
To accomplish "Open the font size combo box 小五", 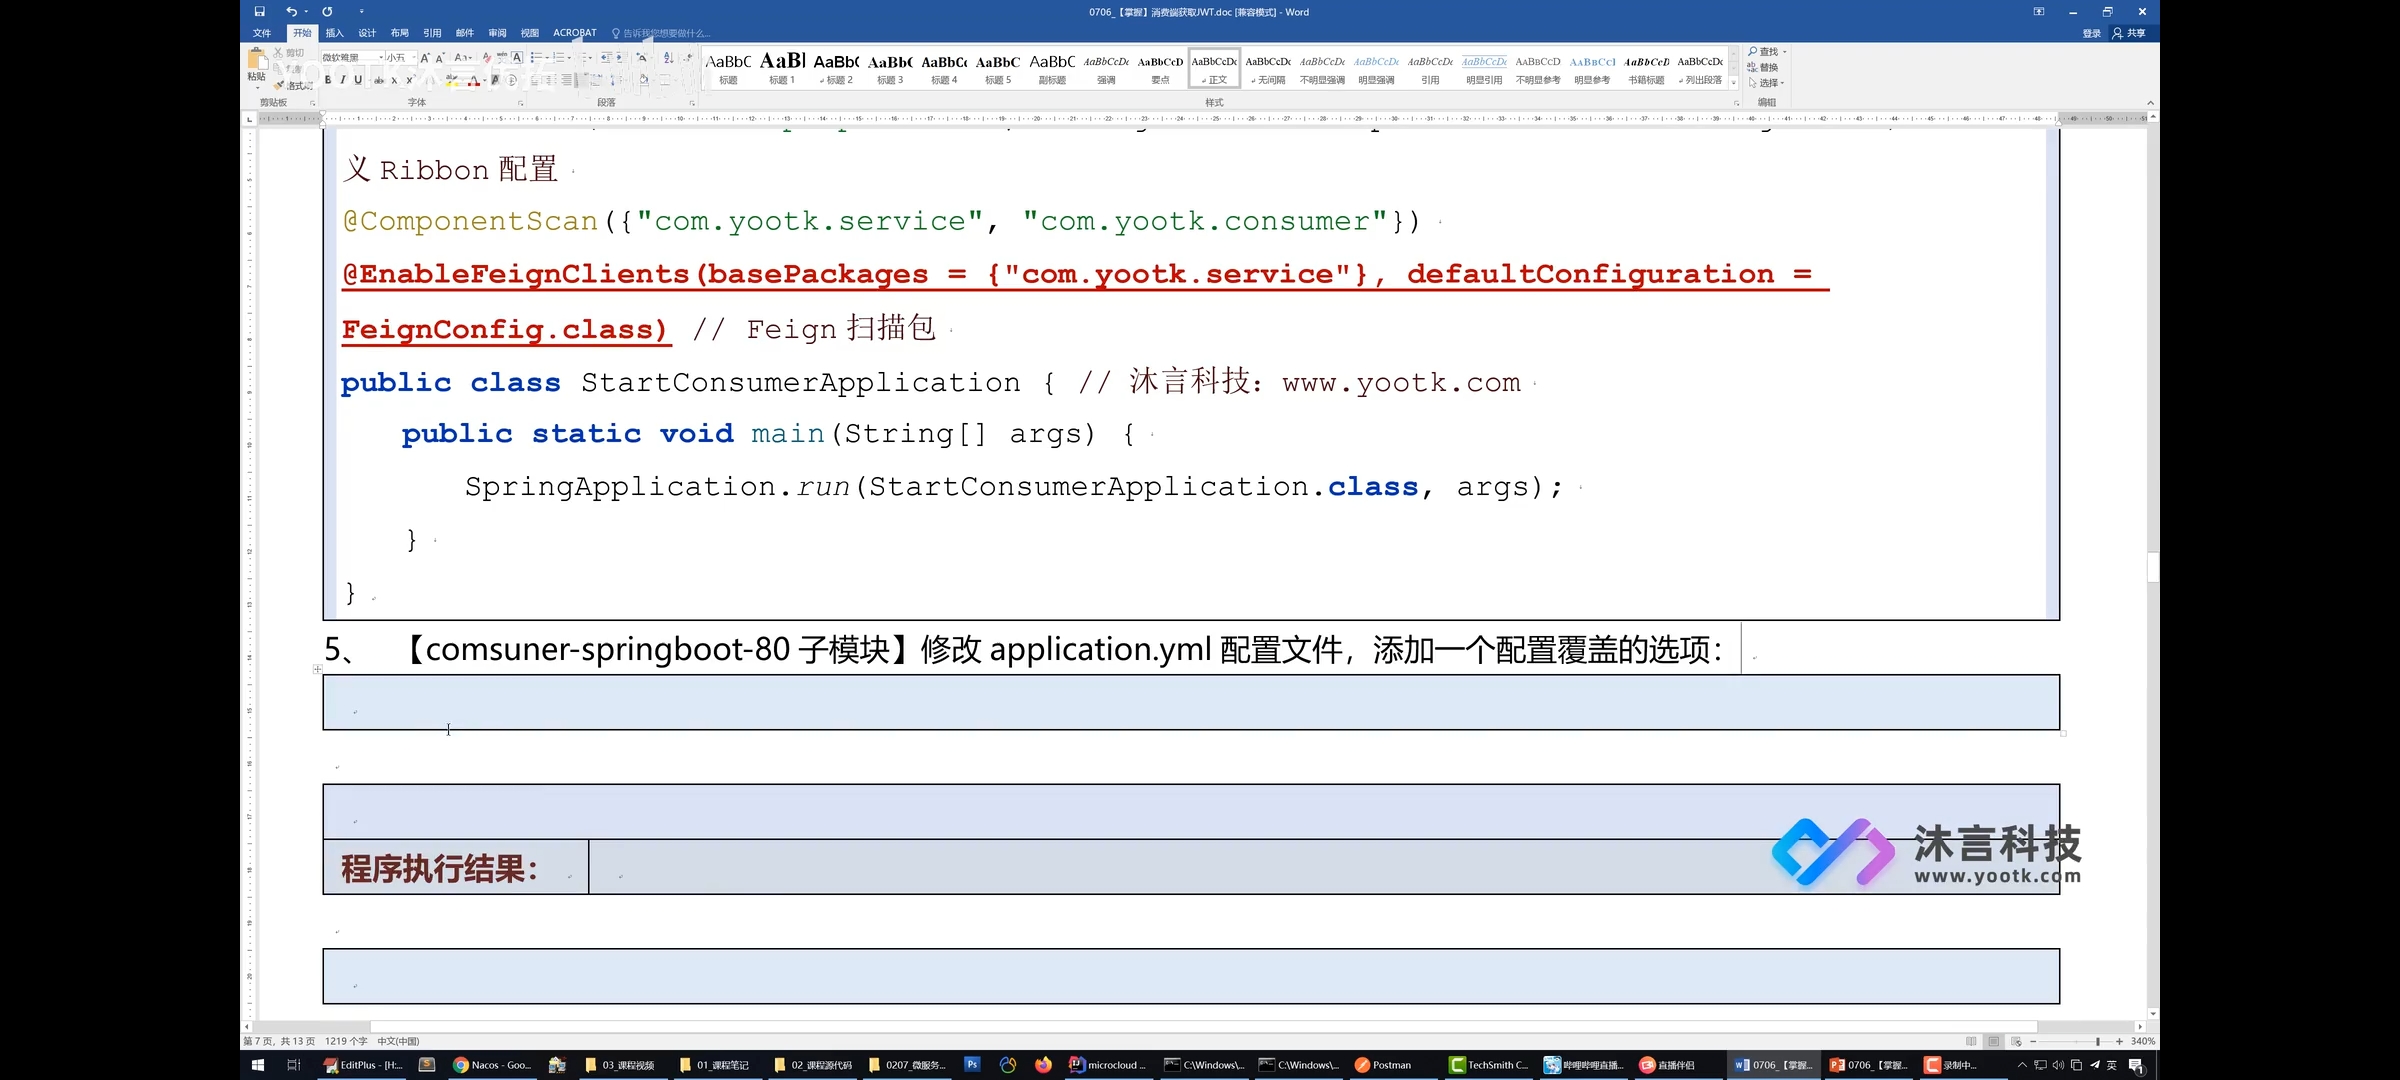I will pos(401,58).
